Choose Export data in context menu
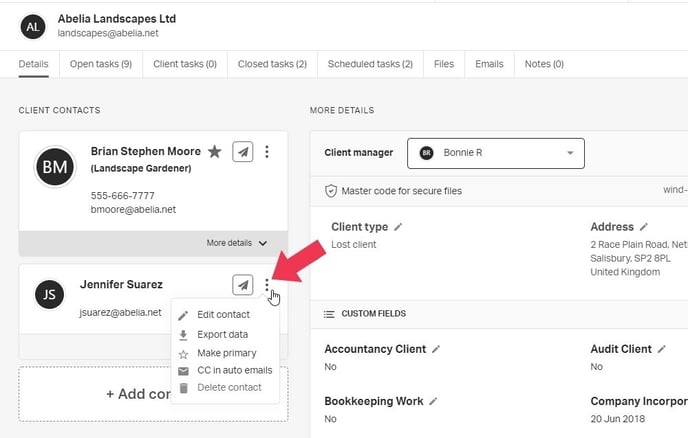 (222, 334)
